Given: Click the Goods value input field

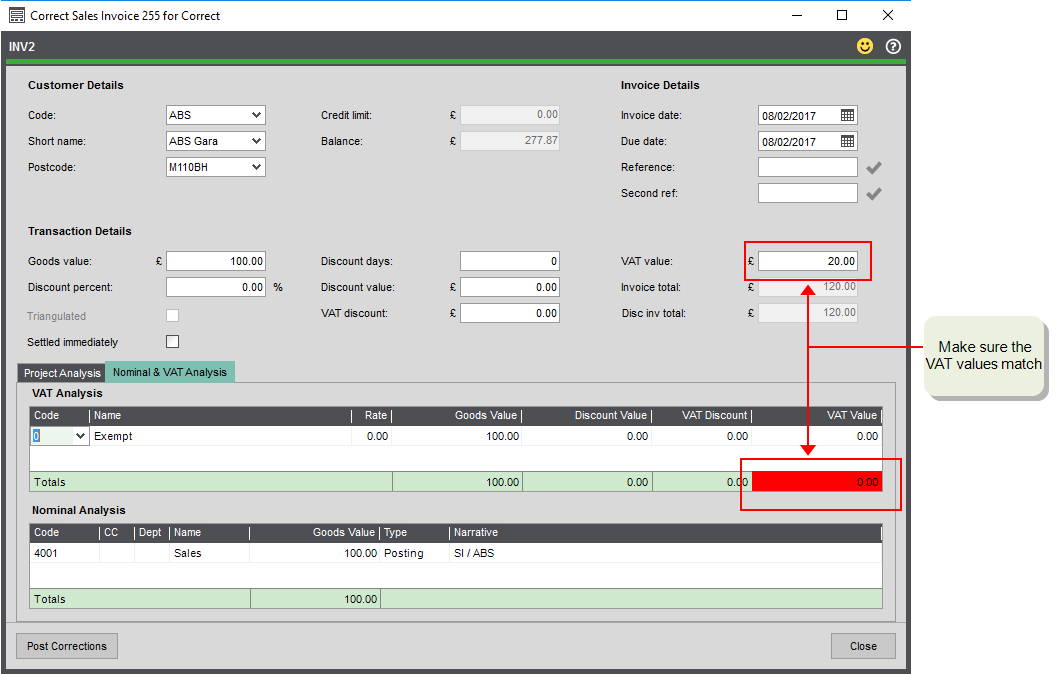Looking at the screenshot, I should coord(216,261).
